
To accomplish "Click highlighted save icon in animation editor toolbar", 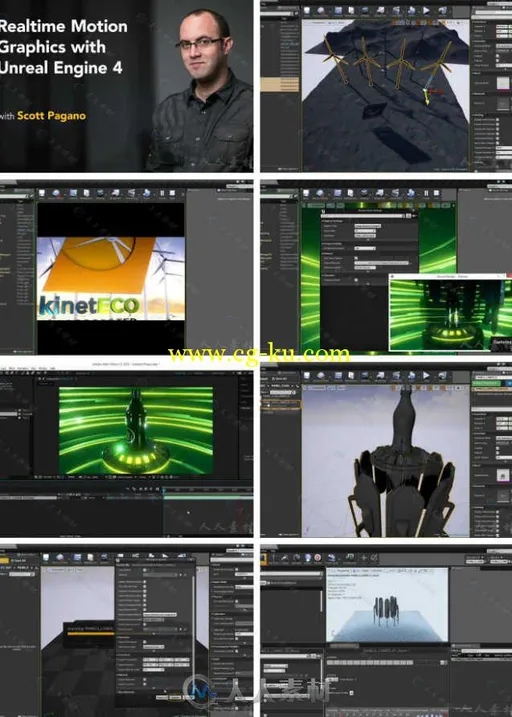I will 264,558.
